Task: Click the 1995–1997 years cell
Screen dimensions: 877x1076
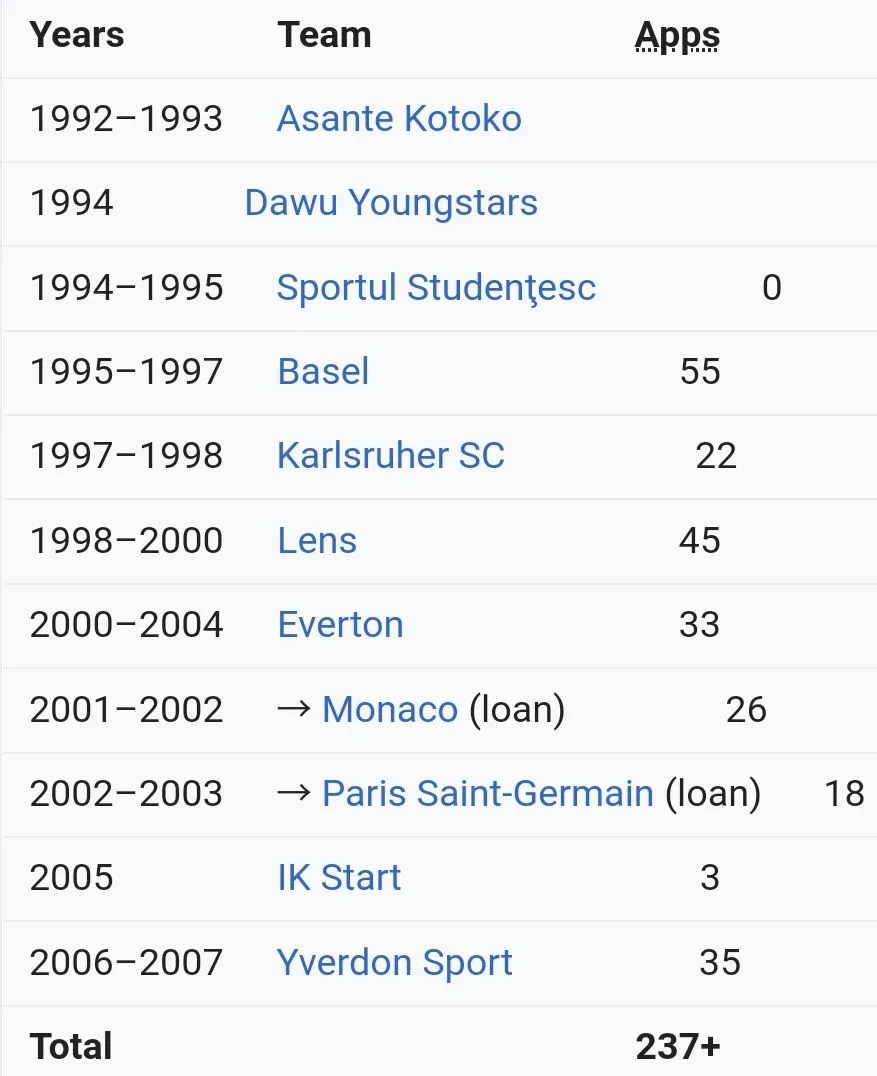Action: (x=126, y=372)
